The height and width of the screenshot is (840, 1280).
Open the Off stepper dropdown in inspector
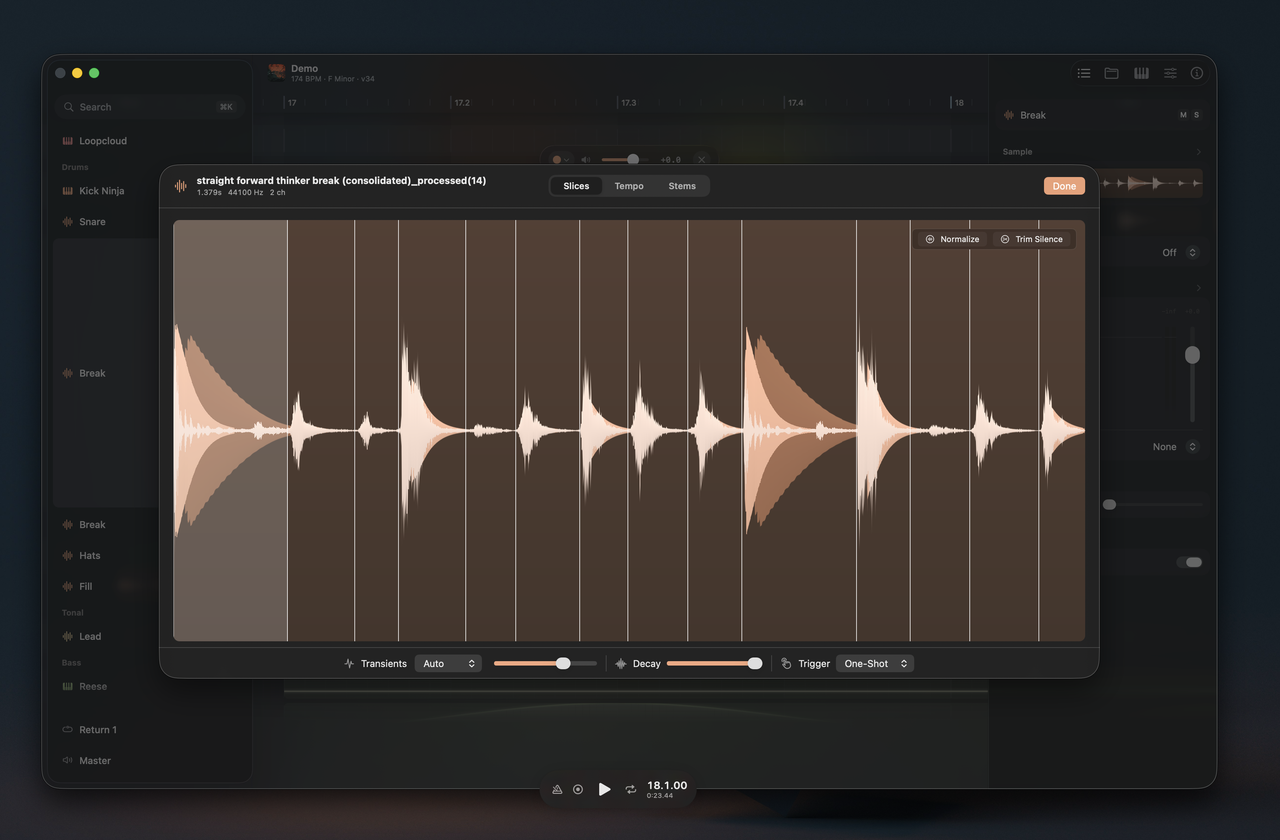[1192, 253]
